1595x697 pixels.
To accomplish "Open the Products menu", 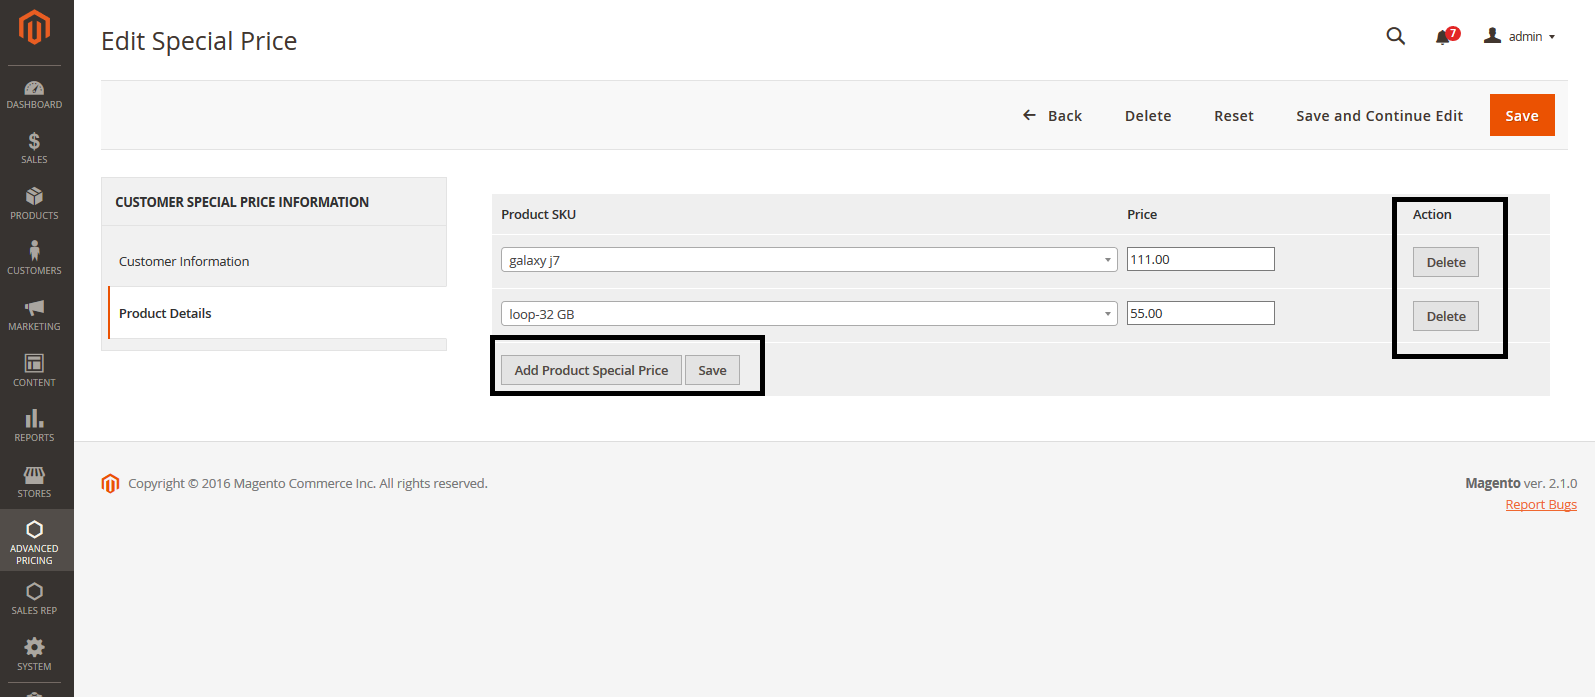I will coord(35,204).
